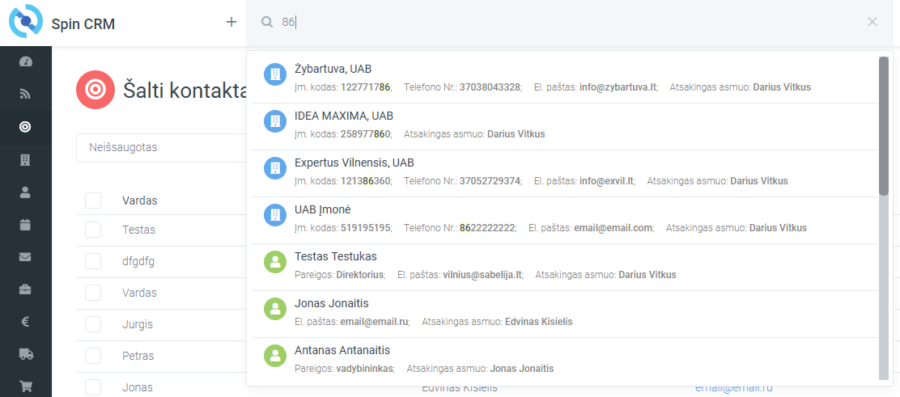Click the Vardas column header
This screenshot has width=900, height=397.
139,201
